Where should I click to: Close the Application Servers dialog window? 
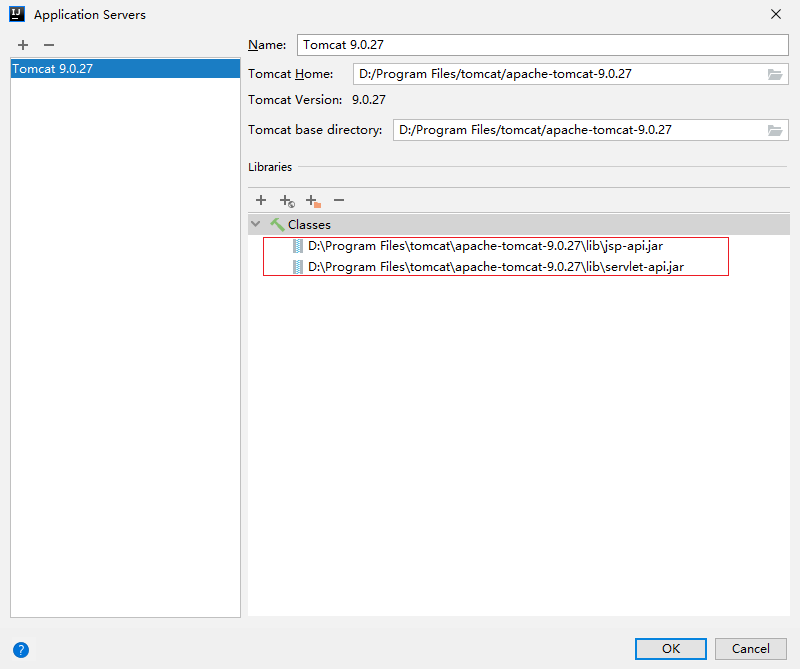(x=776, y=14)
